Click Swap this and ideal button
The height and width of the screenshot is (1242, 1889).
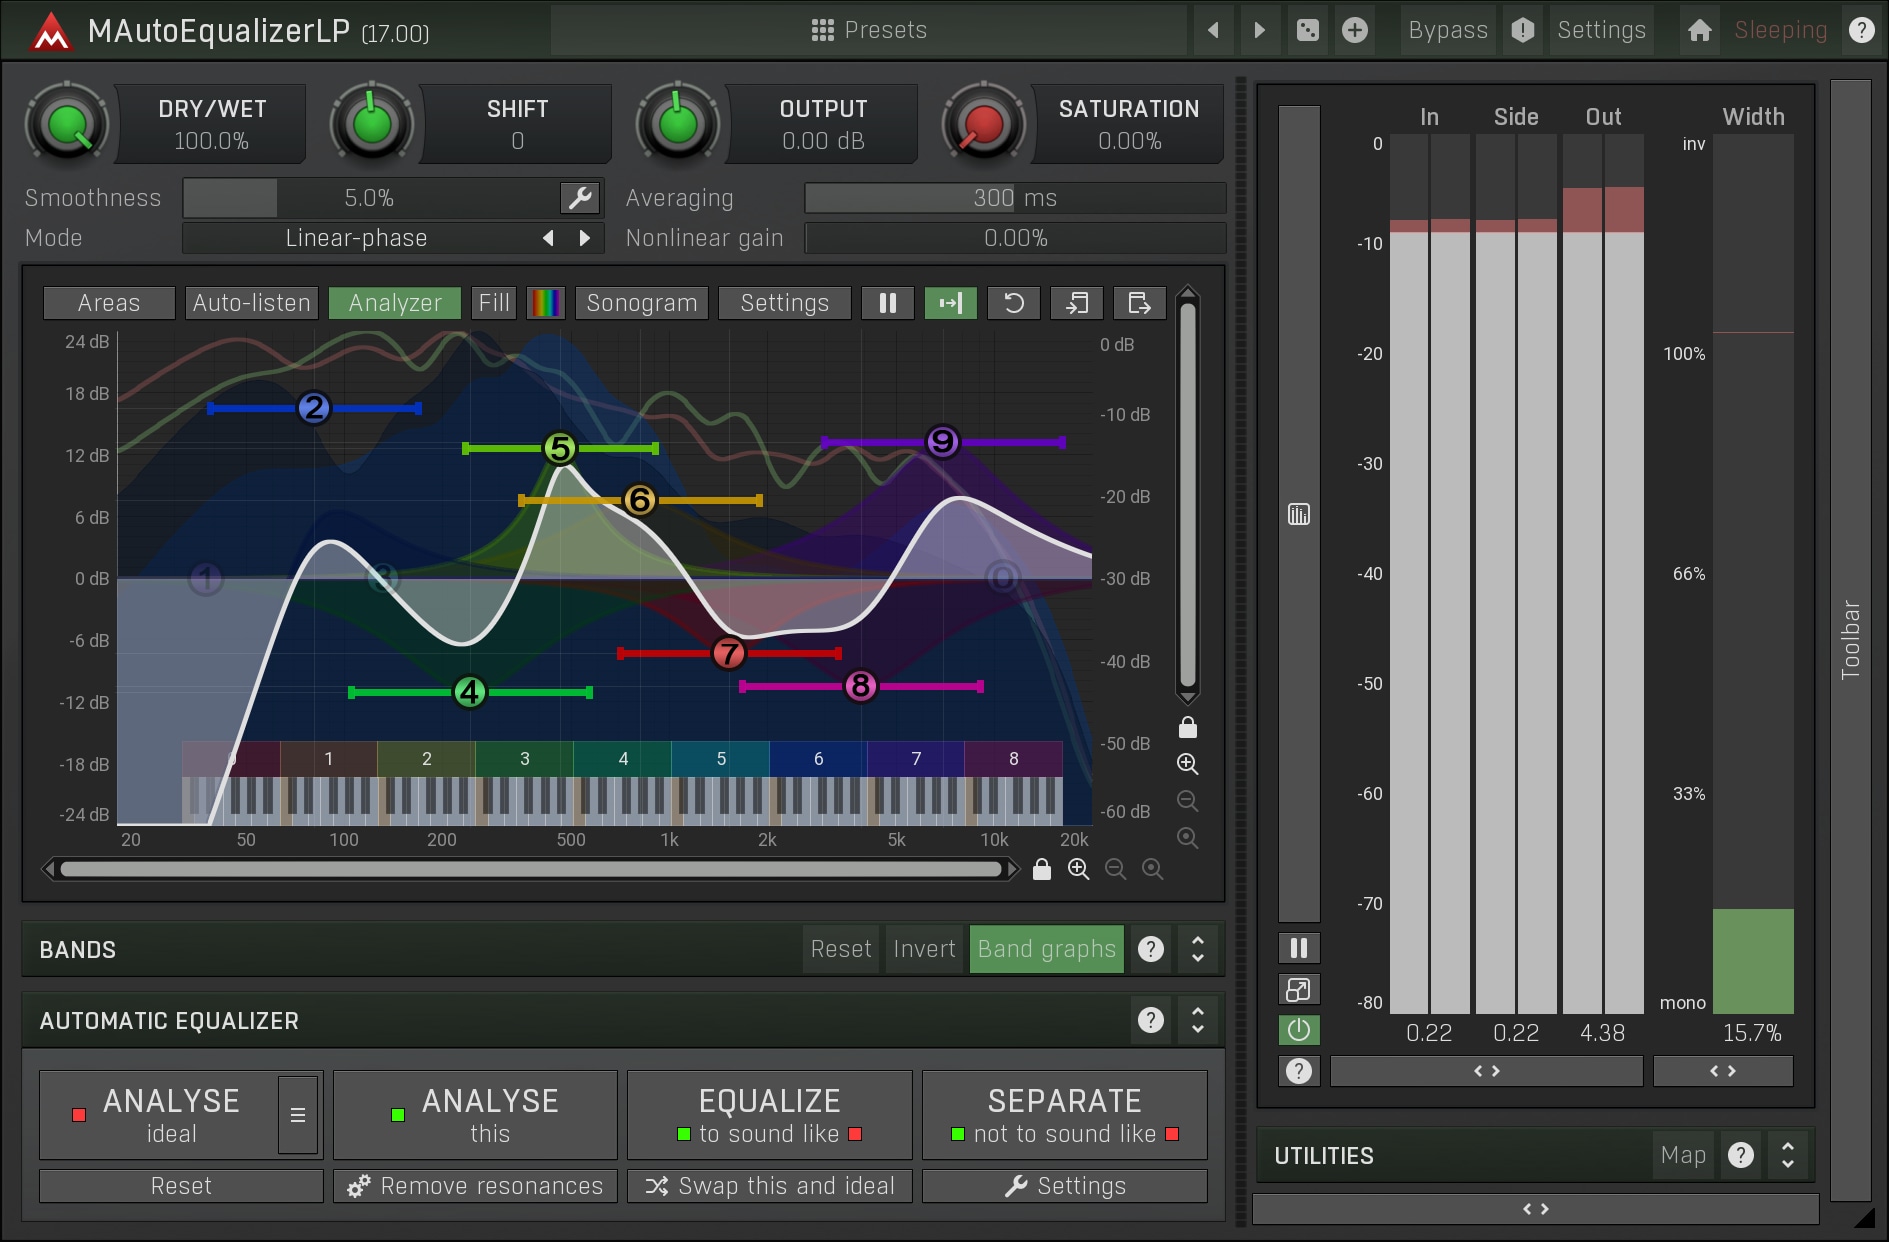click(x=769, y=1186)
